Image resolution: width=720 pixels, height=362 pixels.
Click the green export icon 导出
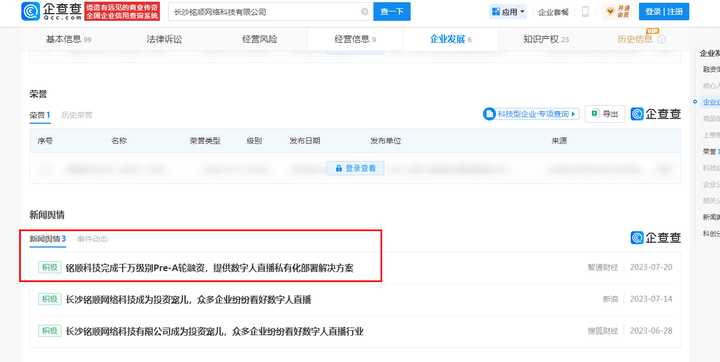pos(595,113)
